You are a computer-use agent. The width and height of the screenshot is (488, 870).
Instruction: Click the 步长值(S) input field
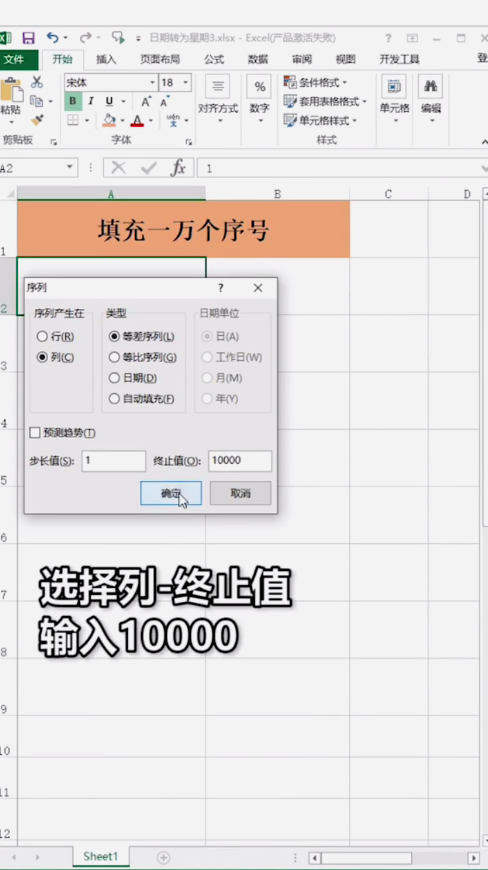point(114,461)
